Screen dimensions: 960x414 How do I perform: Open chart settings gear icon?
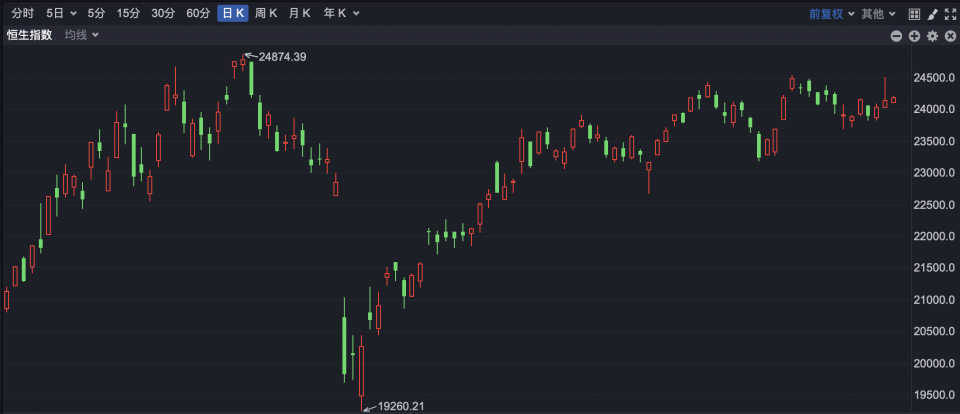[x=932, y=36]
